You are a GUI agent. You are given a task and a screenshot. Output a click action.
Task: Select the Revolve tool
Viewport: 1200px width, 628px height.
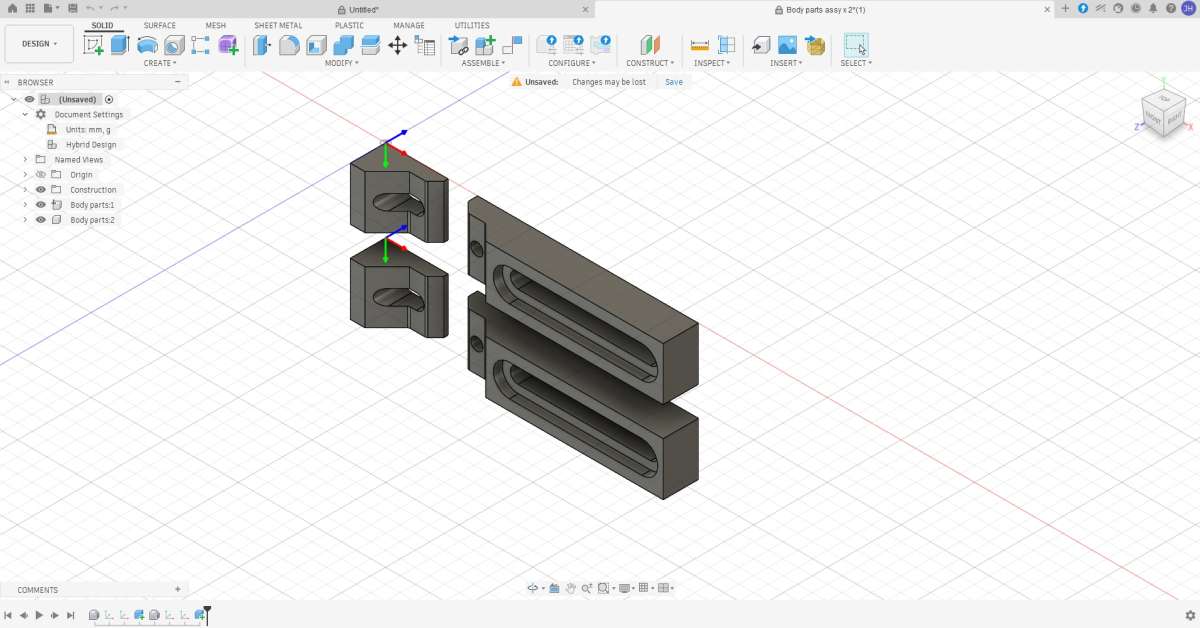point(147,45)
